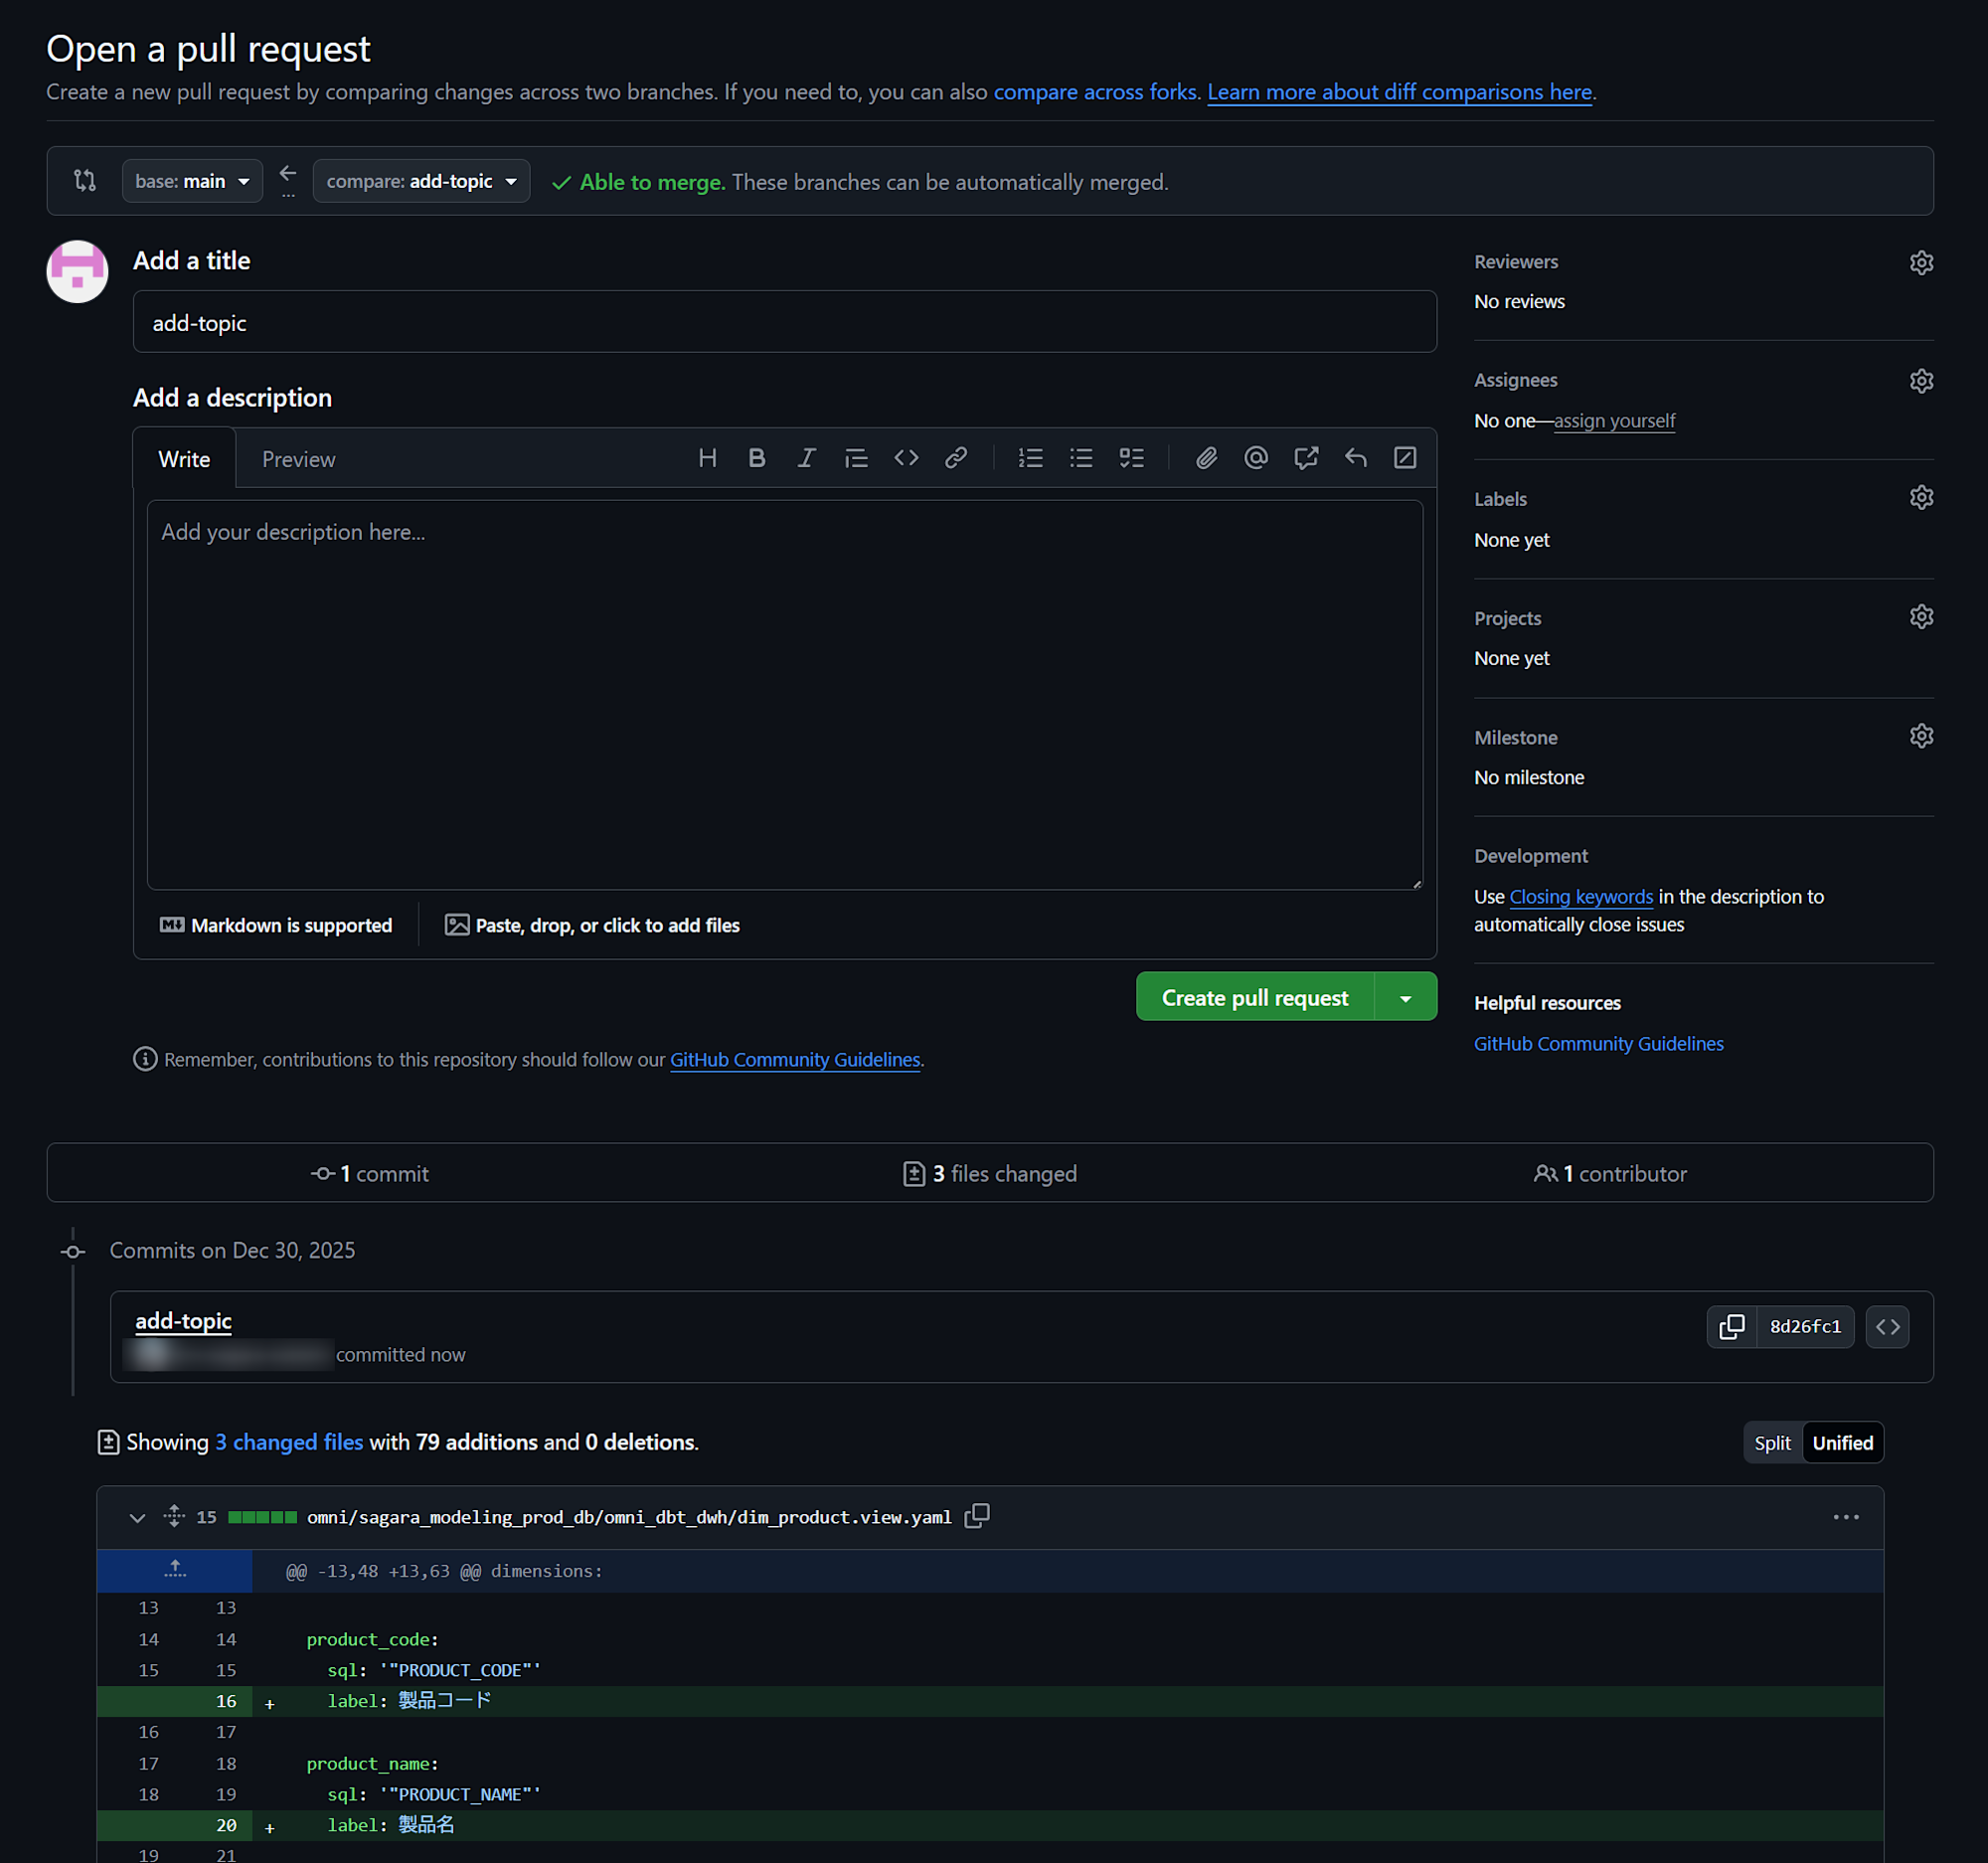Click the Bold formatting icon
Image resolution: width=1988 pixels, height=1863 pixels.
[x=757, y=458]
